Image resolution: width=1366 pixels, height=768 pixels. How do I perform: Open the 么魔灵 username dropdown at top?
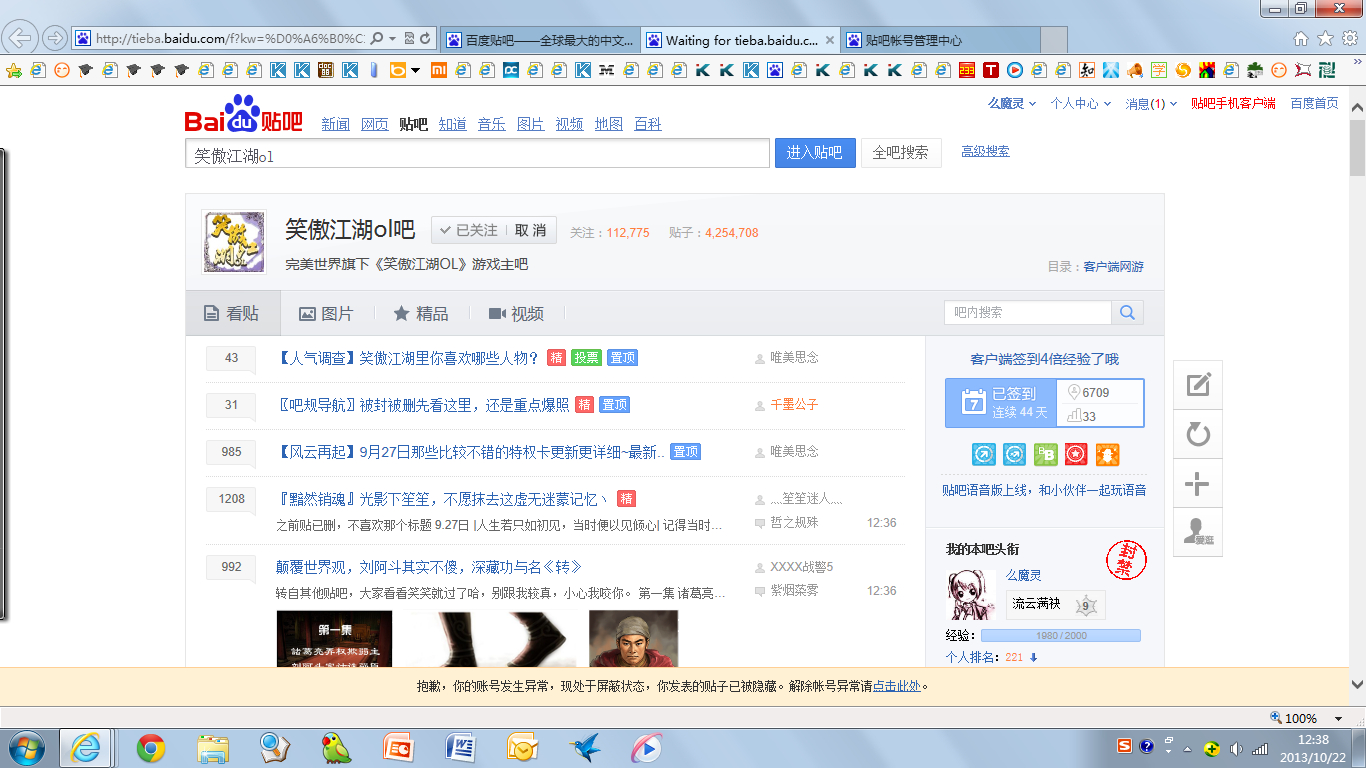[1012, 104]
